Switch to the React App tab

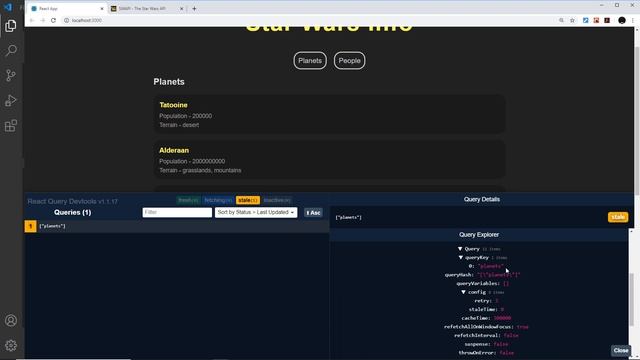(67, 9)
